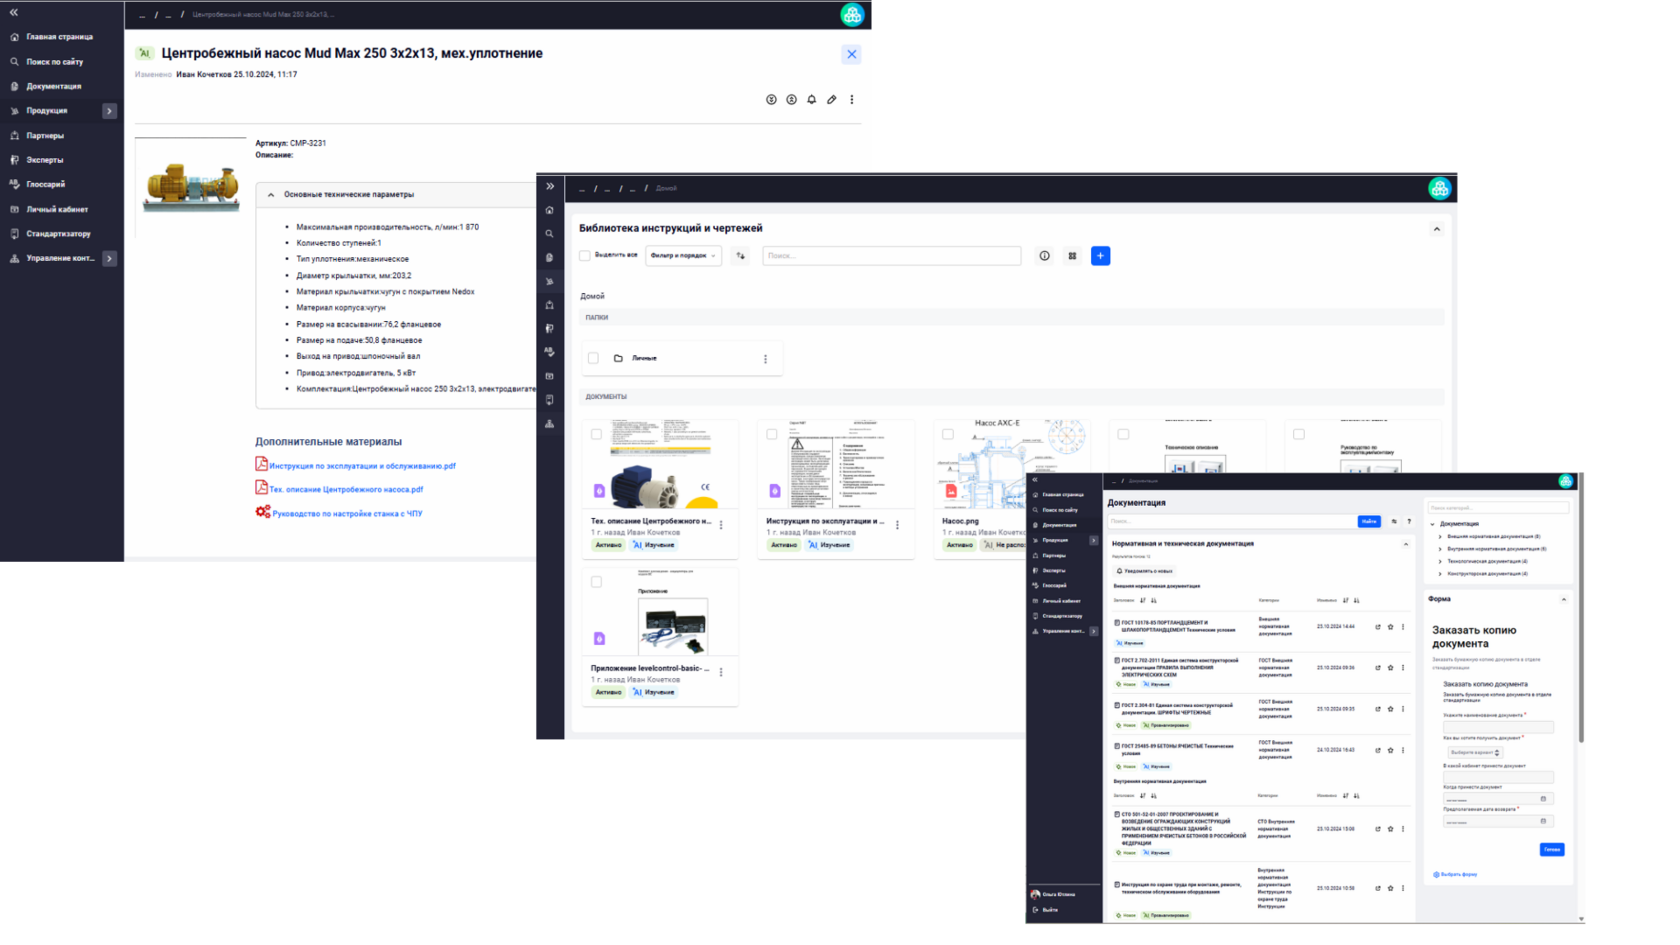
Task: Open Партнеры in the pump window sidebar
Action: tap(45, 136)
